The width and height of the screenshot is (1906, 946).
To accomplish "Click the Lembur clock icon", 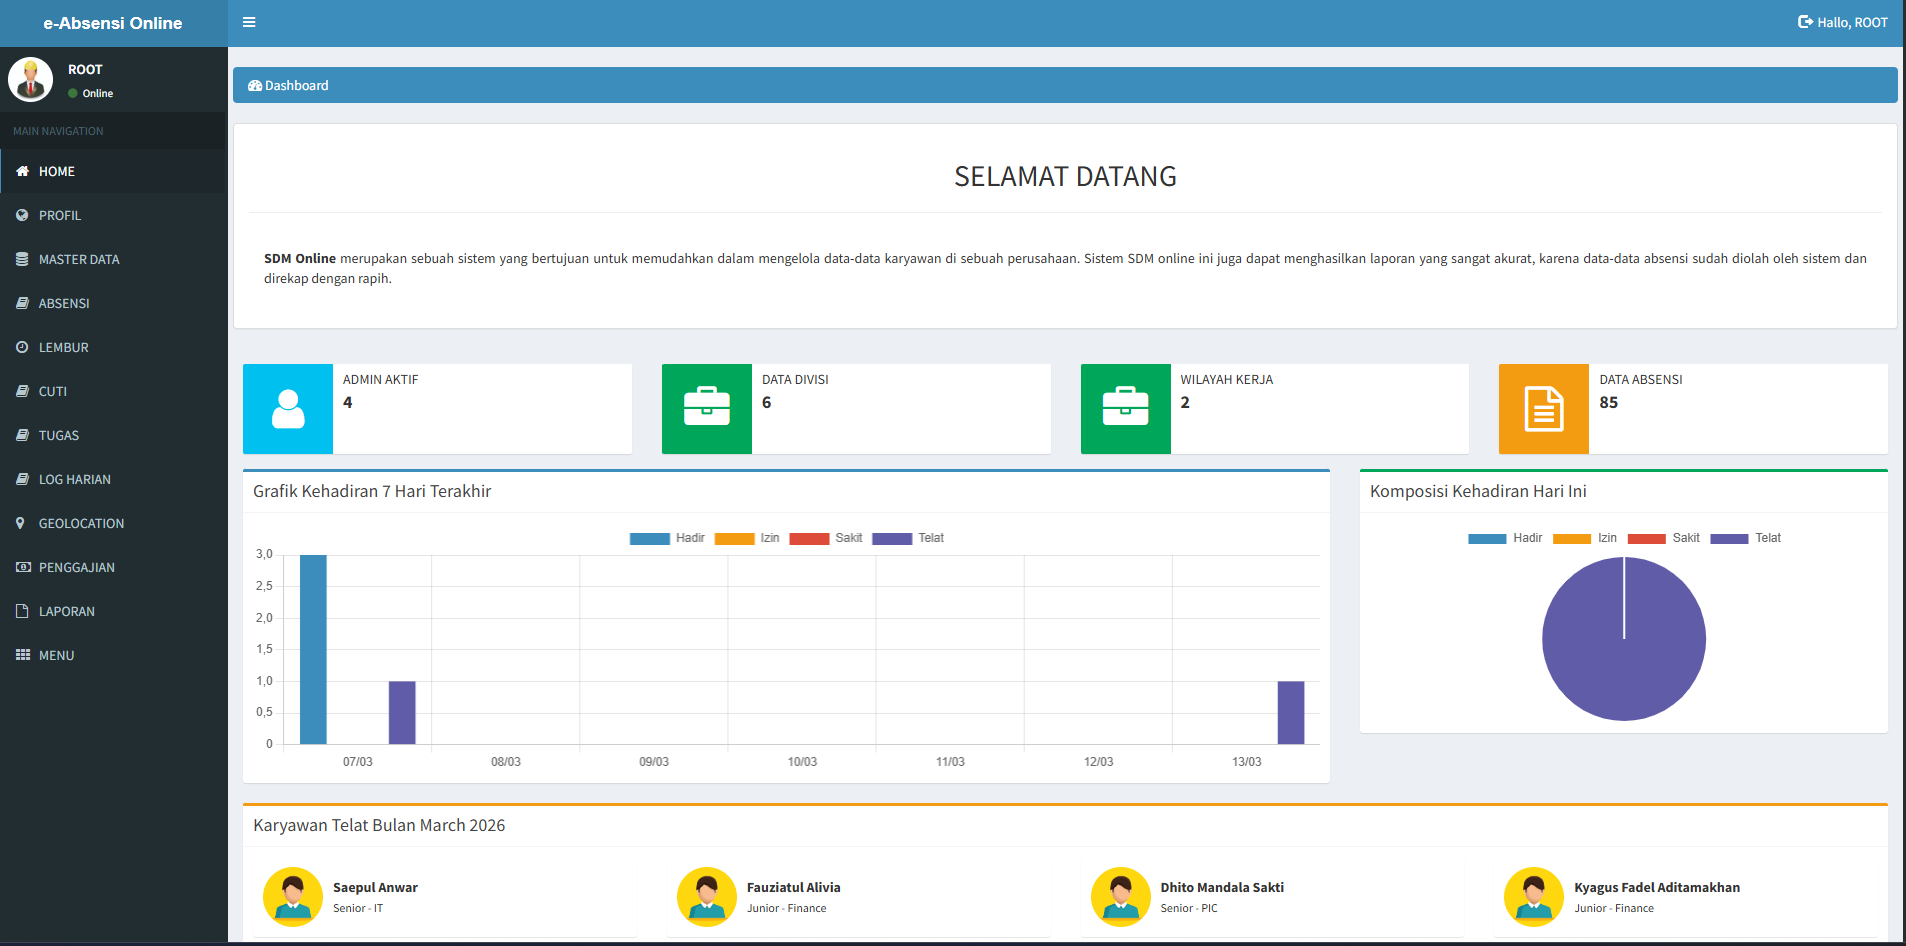I will tap(21, 347).
